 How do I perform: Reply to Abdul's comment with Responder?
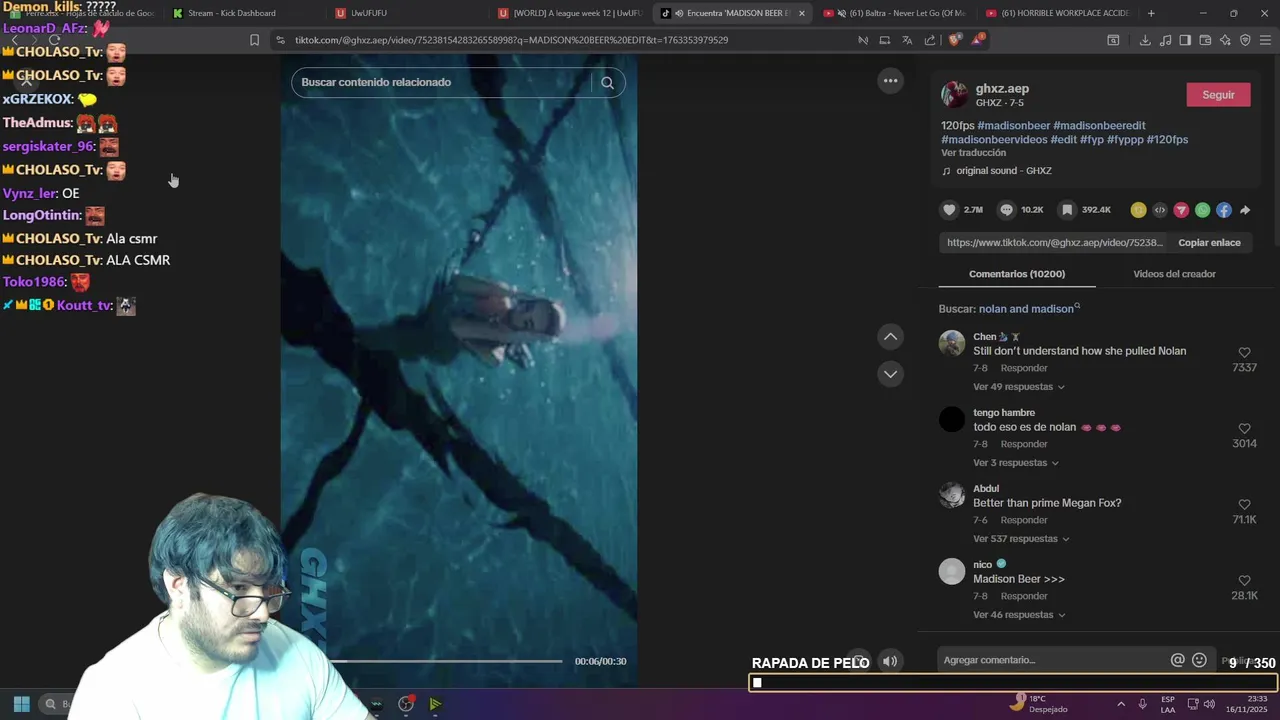click(x=1024, y=520)
